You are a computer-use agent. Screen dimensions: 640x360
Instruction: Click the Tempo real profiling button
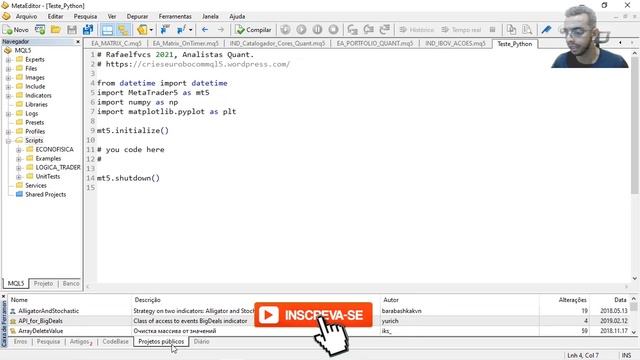[462, 30]
